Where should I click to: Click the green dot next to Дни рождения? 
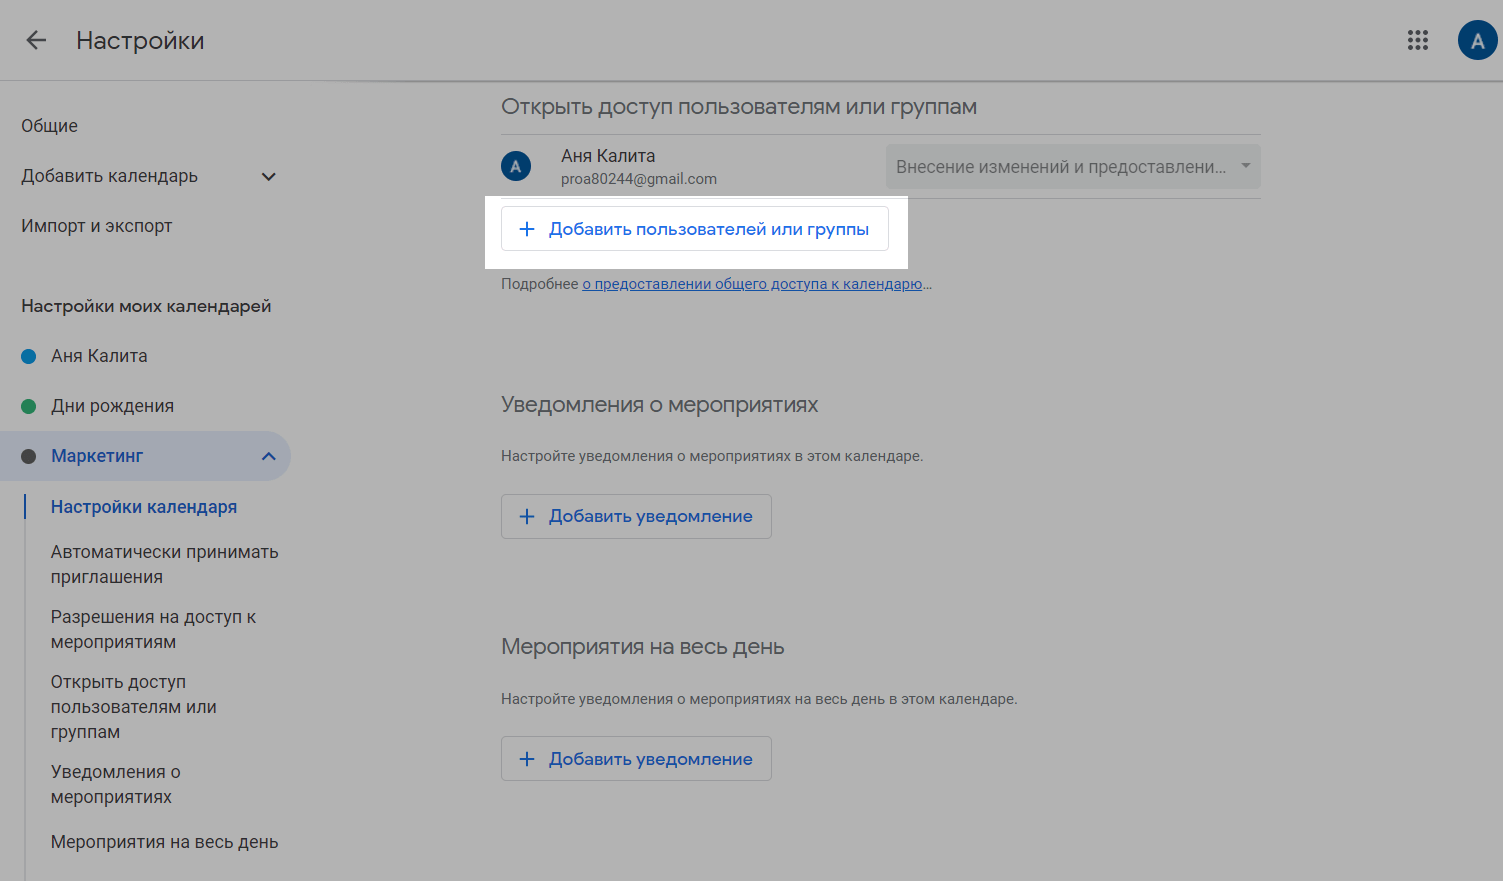(x=29, y=406)
